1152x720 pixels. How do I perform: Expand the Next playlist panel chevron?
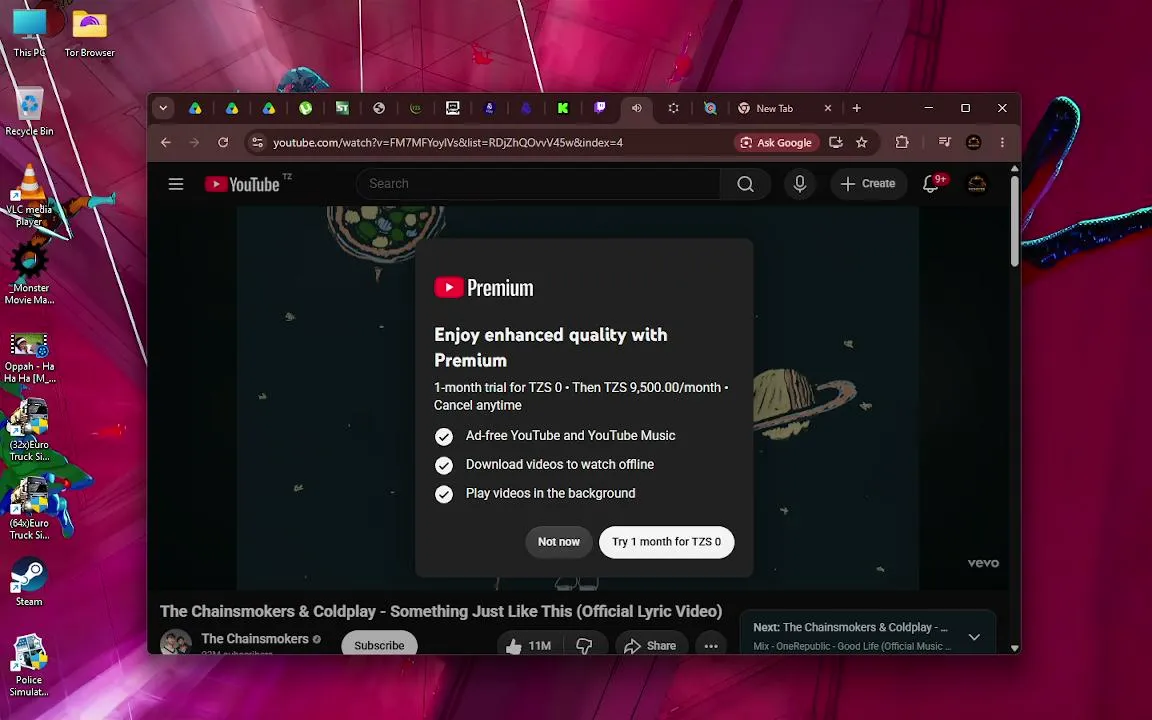(974, 637)
